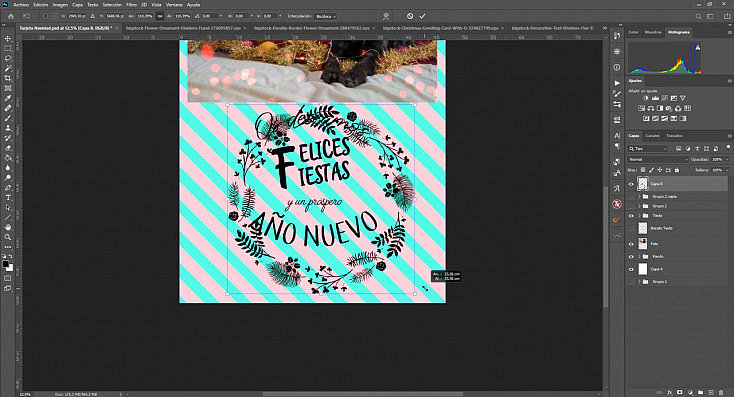Open the Interpolación dropdown
Screen dimensions: 734x397
tap(325, 16)
